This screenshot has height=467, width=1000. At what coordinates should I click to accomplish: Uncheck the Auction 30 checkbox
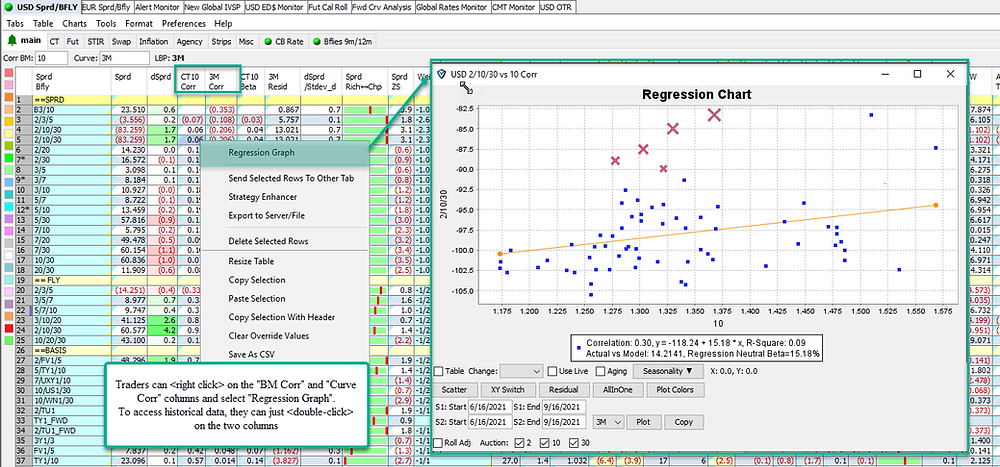coord(574,443)
